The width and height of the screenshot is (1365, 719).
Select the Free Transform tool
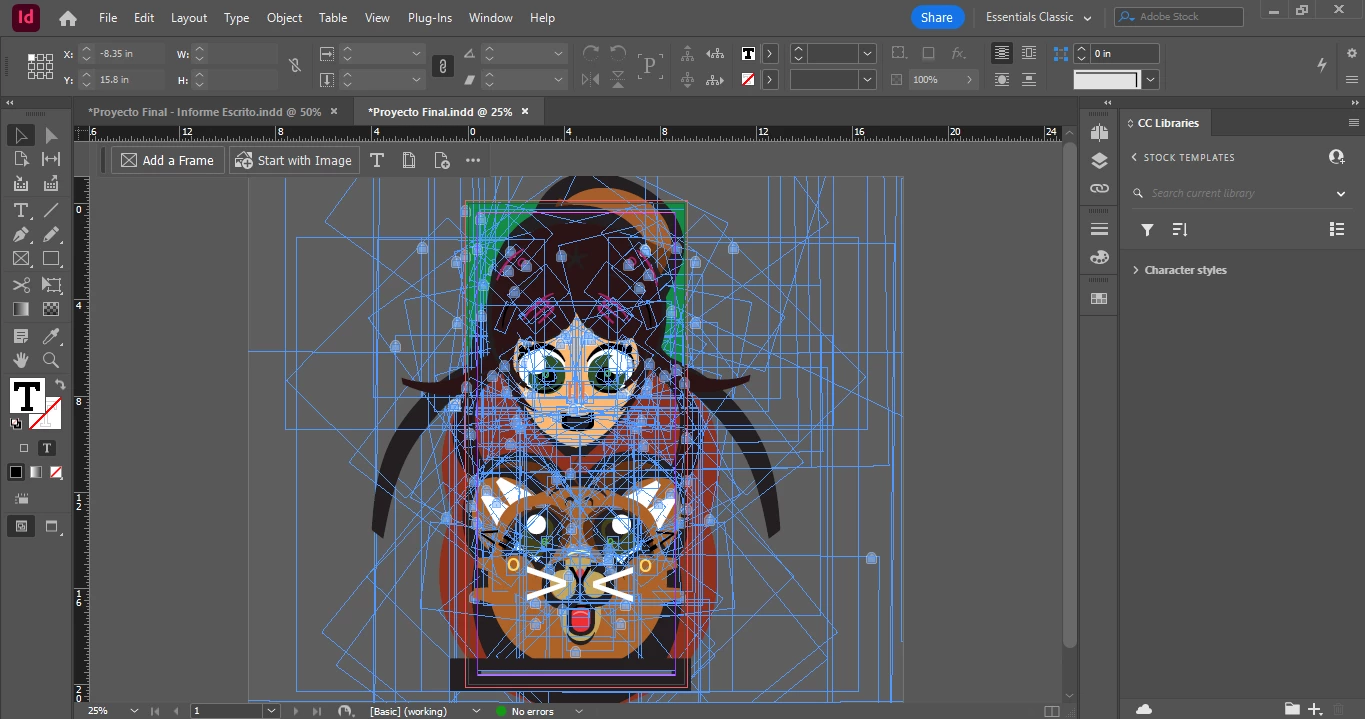(x=51, y=285)
